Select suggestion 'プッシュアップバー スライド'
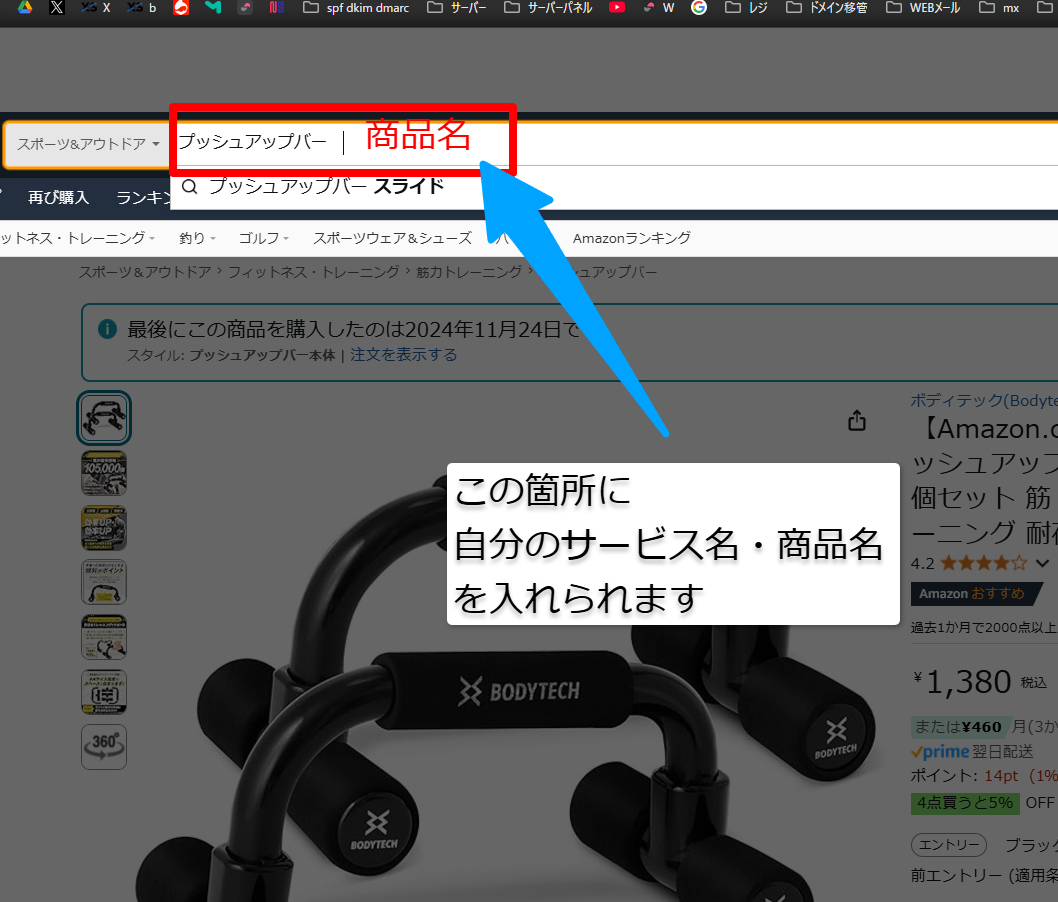 [327, 186]
